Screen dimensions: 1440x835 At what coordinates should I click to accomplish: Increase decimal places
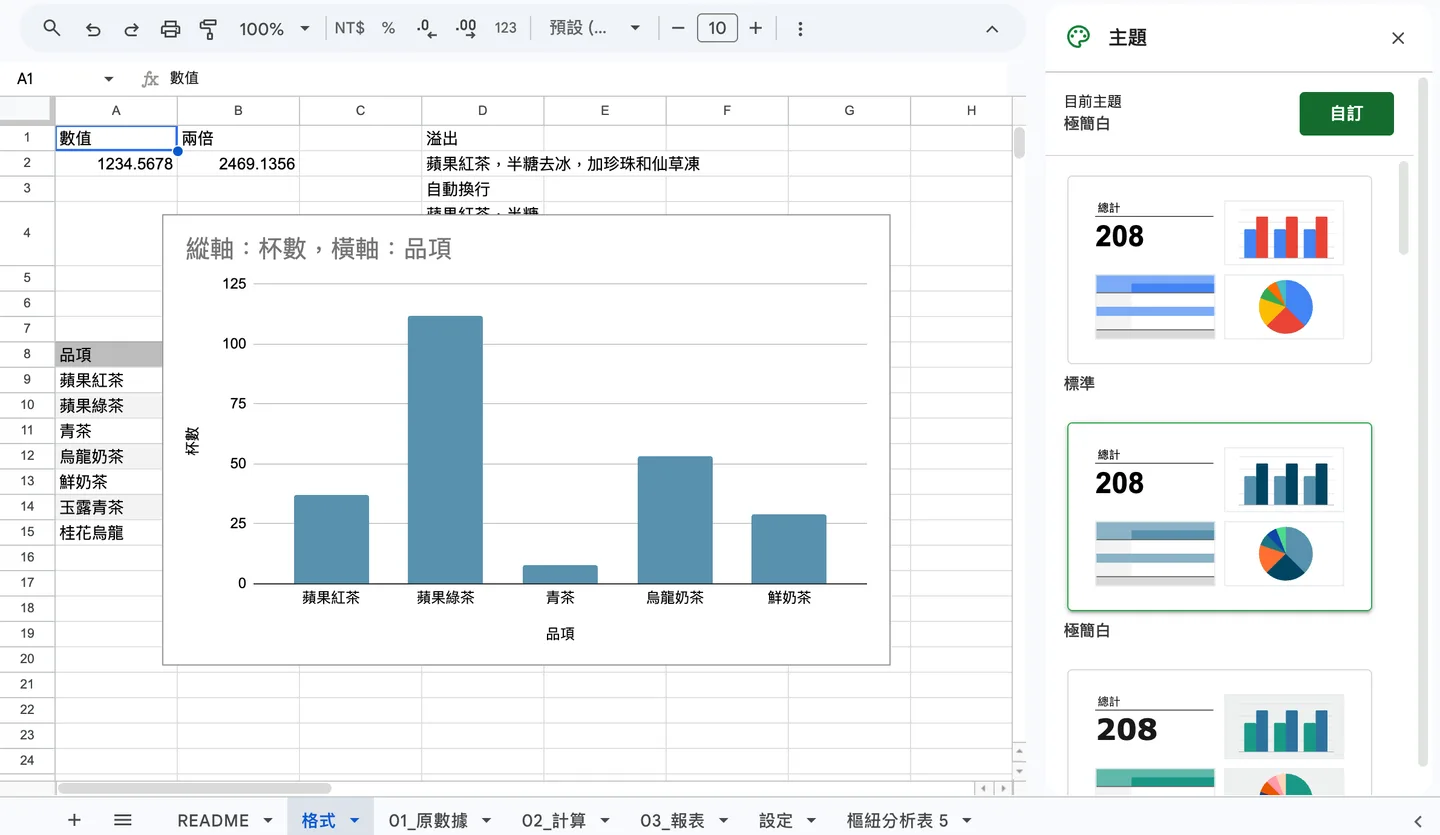click(x=466, y=29)
